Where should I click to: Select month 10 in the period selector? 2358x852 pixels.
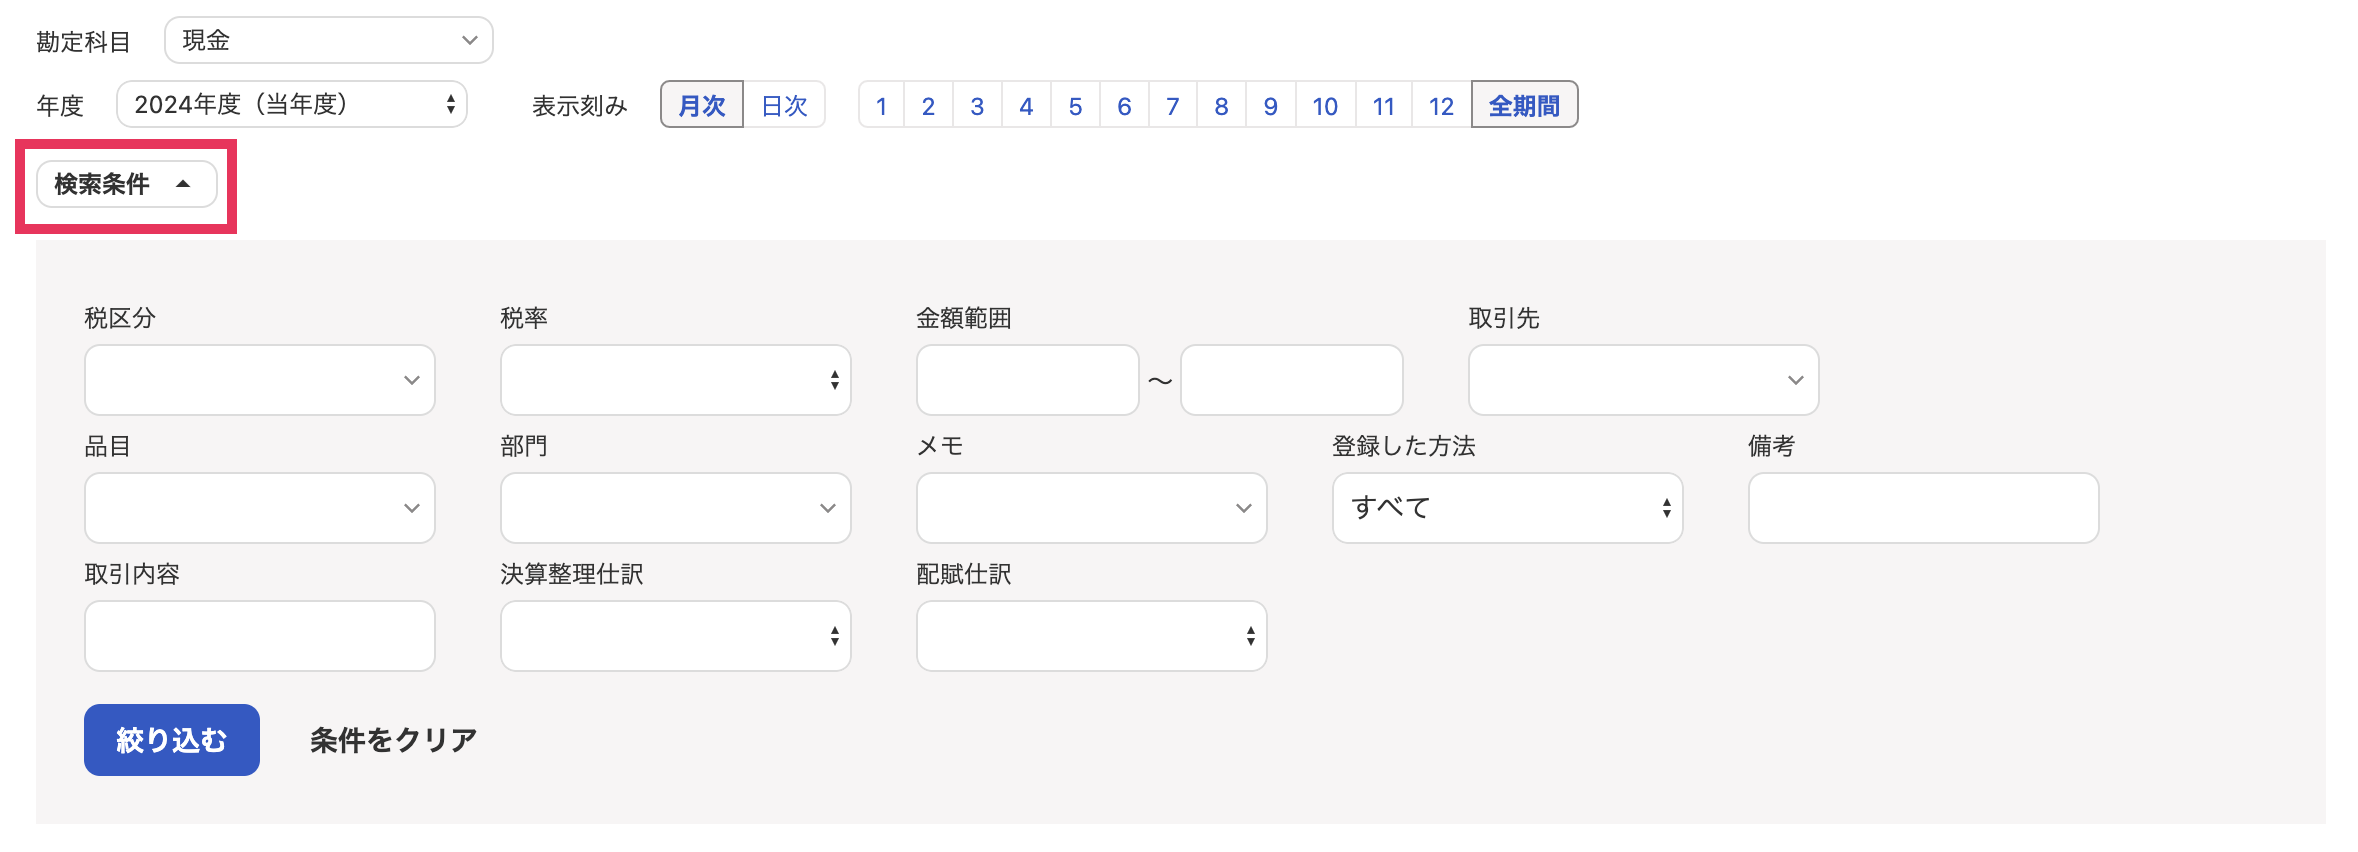point(1325,105)
